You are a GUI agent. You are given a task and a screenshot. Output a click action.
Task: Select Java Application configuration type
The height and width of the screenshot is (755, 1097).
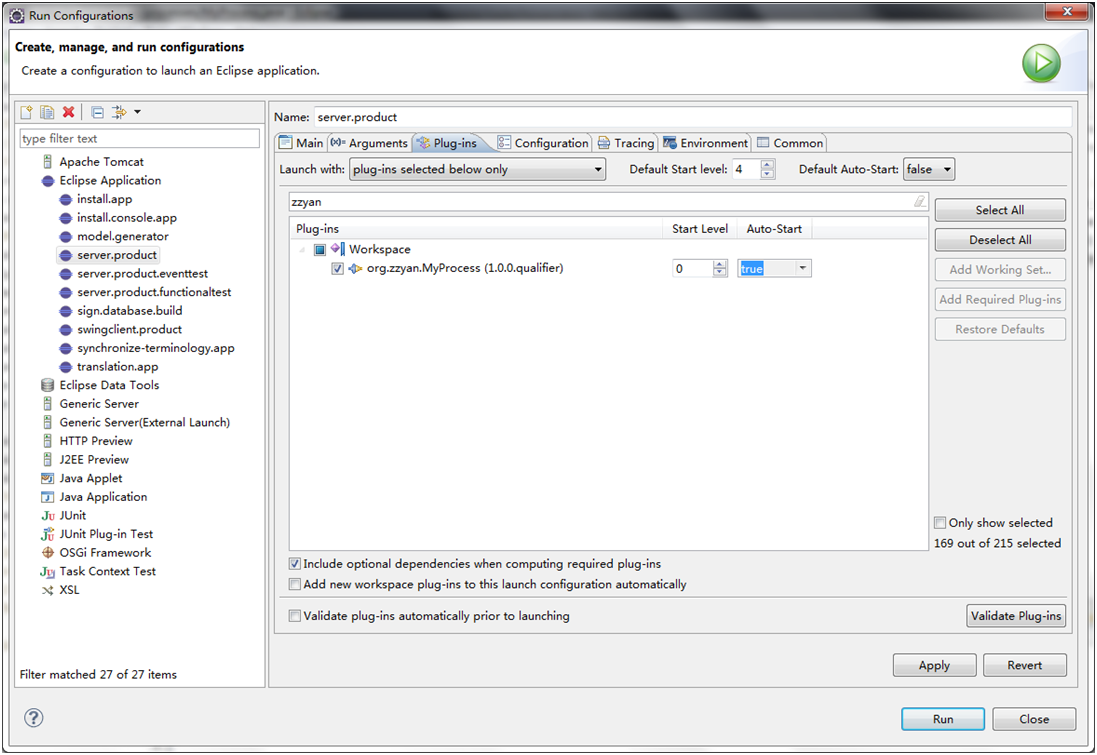pyautogui.click(x=103, y=497)
